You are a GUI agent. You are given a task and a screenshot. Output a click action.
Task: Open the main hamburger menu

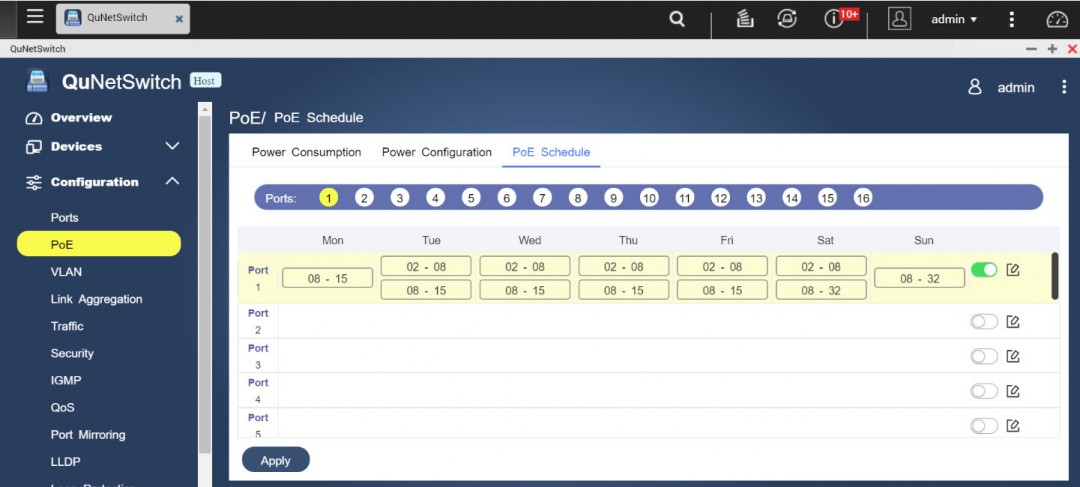coord(35,17)
